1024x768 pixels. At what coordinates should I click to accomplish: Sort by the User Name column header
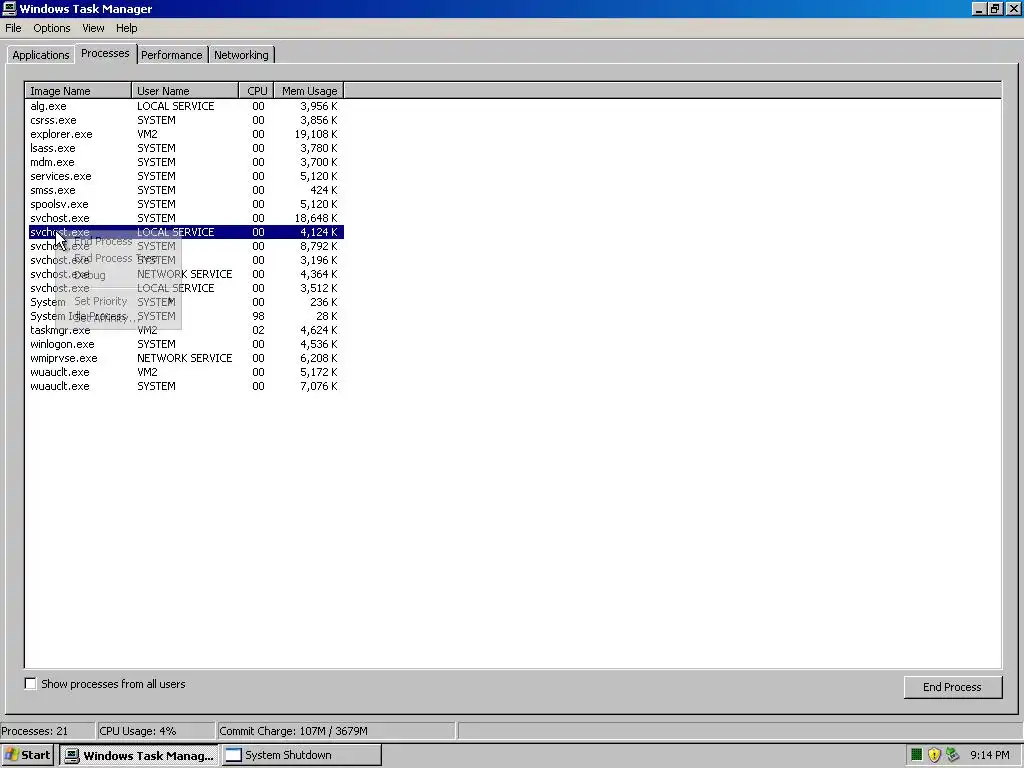pyautogui.click(x=185, y=91)
